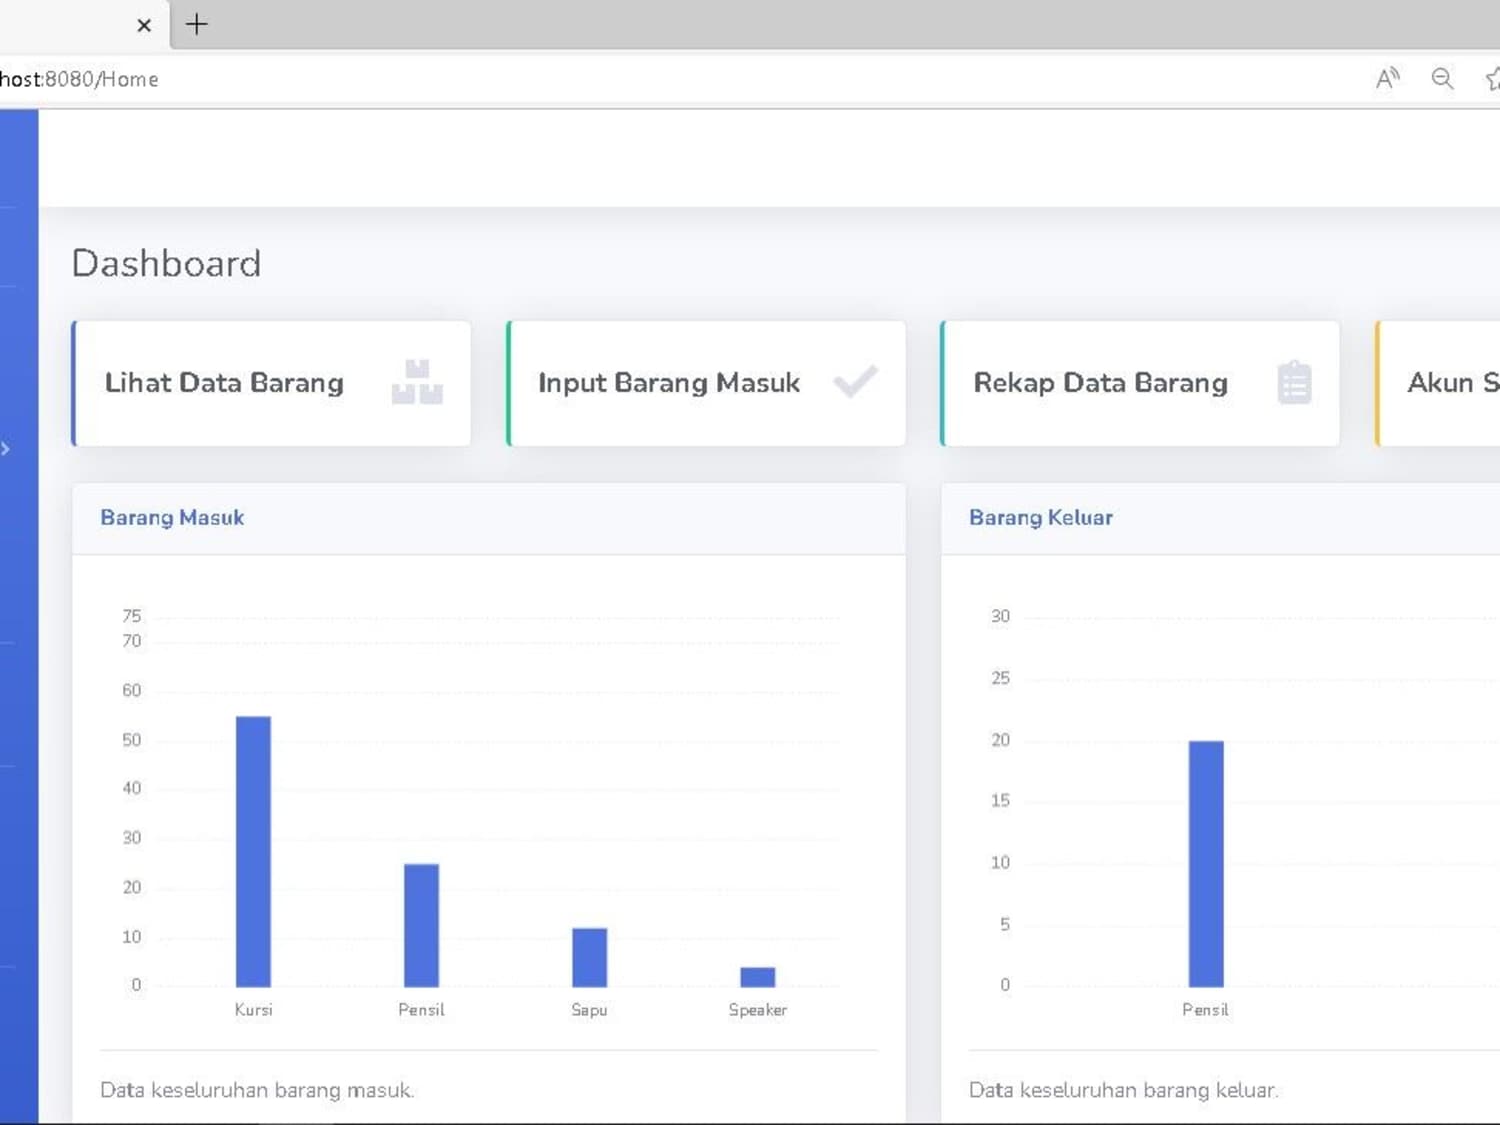Screen dimensions: 1500x1125
Task: Click the Pensil bar in Barang Keluar chart
Action: [x=1206, y=864]
